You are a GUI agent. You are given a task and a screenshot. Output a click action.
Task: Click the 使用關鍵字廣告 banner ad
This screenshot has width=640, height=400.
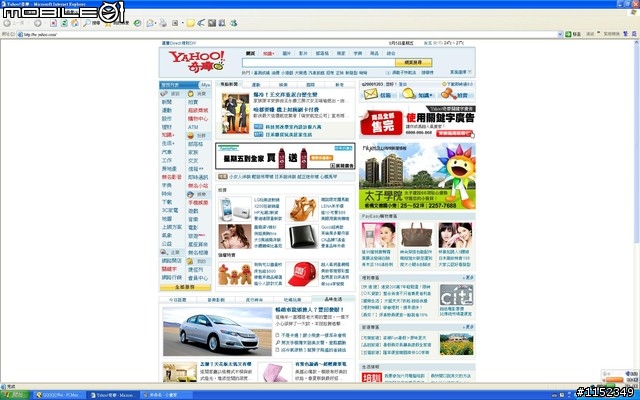(417, 122)
